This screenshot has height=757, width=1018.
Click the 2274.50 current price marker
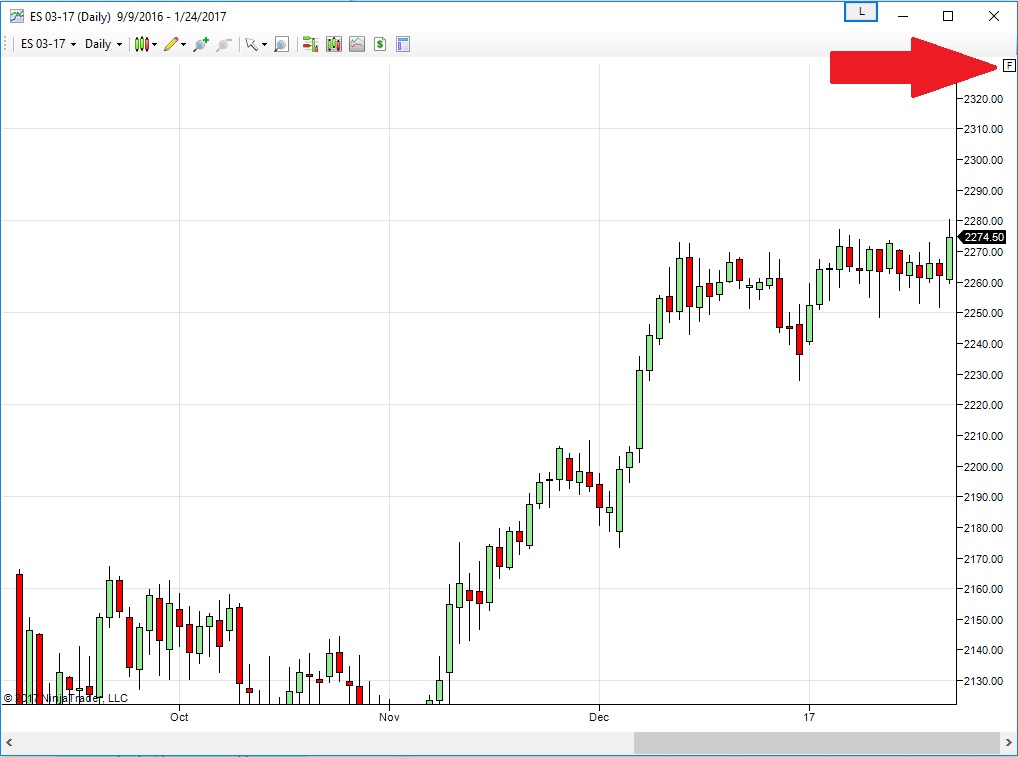983,237
